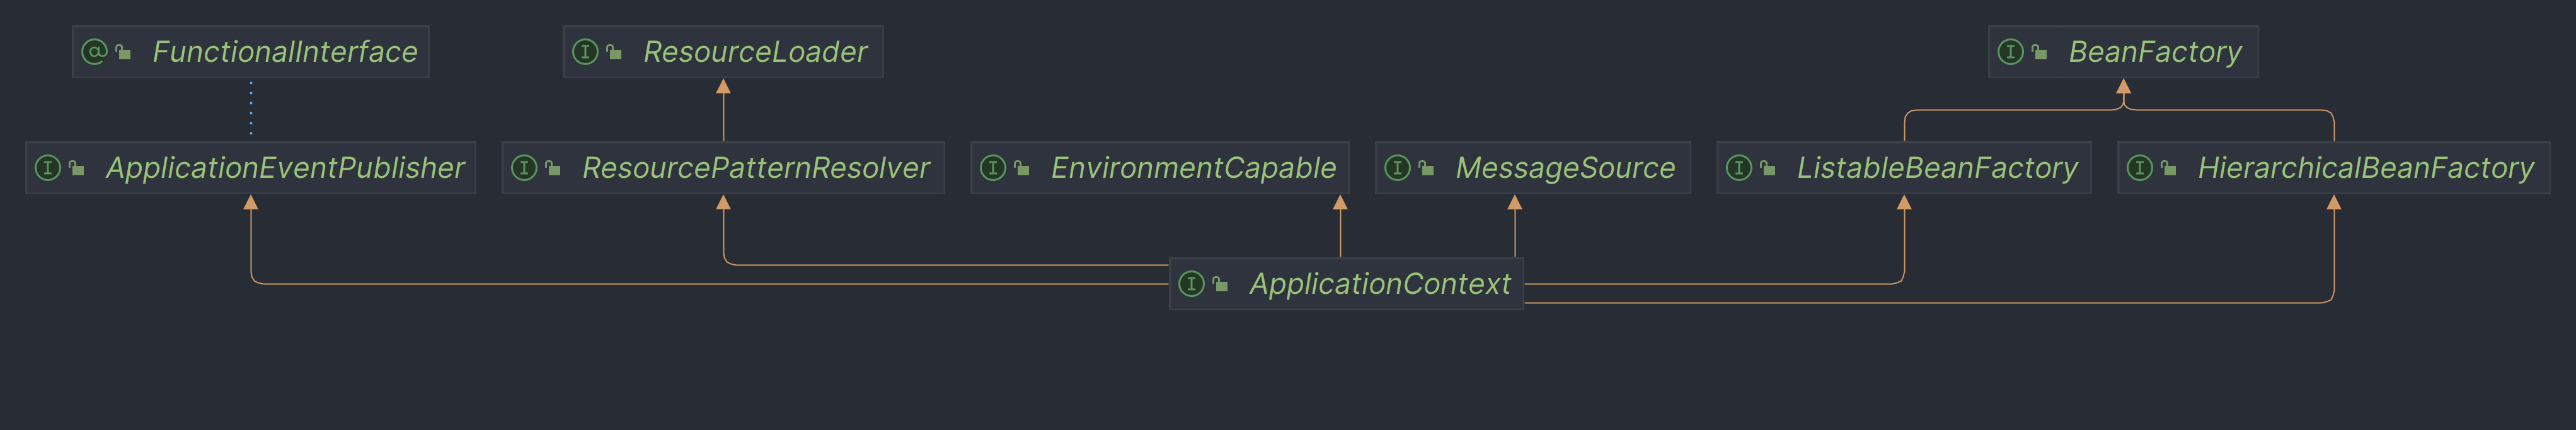The image size is (2576, 430).
Task: Click the interface icon beside ResourceLoader
Action: click(x=585, y=52)
